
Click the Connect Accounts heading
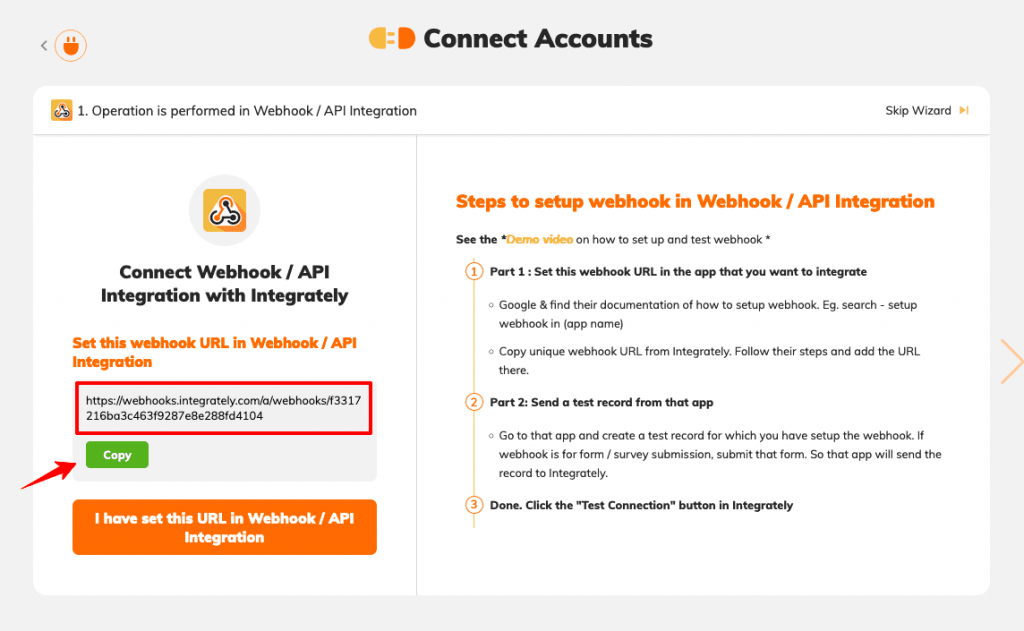537,39
